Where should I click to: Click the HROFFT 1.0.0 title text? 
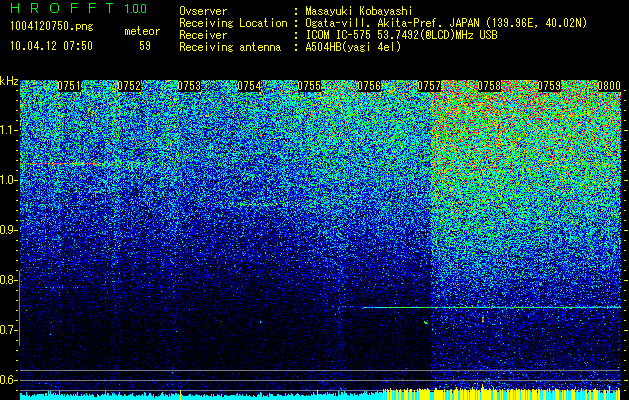78,8
